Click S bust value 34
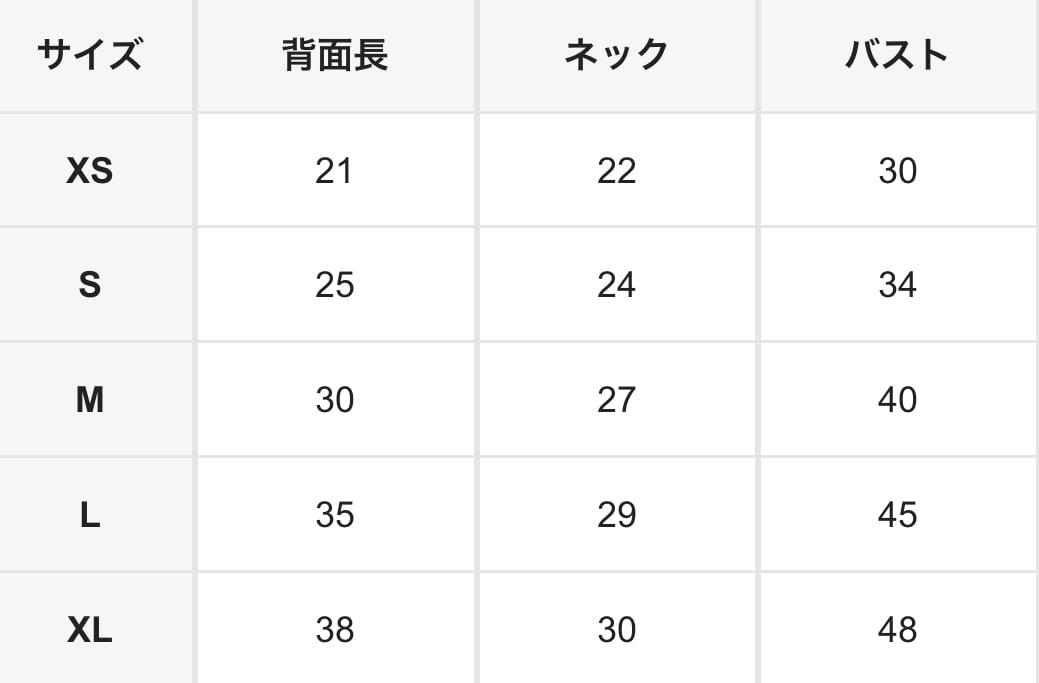Viewport: 1039px width, 683px height. pyautogui.click(x=897, y=286)
